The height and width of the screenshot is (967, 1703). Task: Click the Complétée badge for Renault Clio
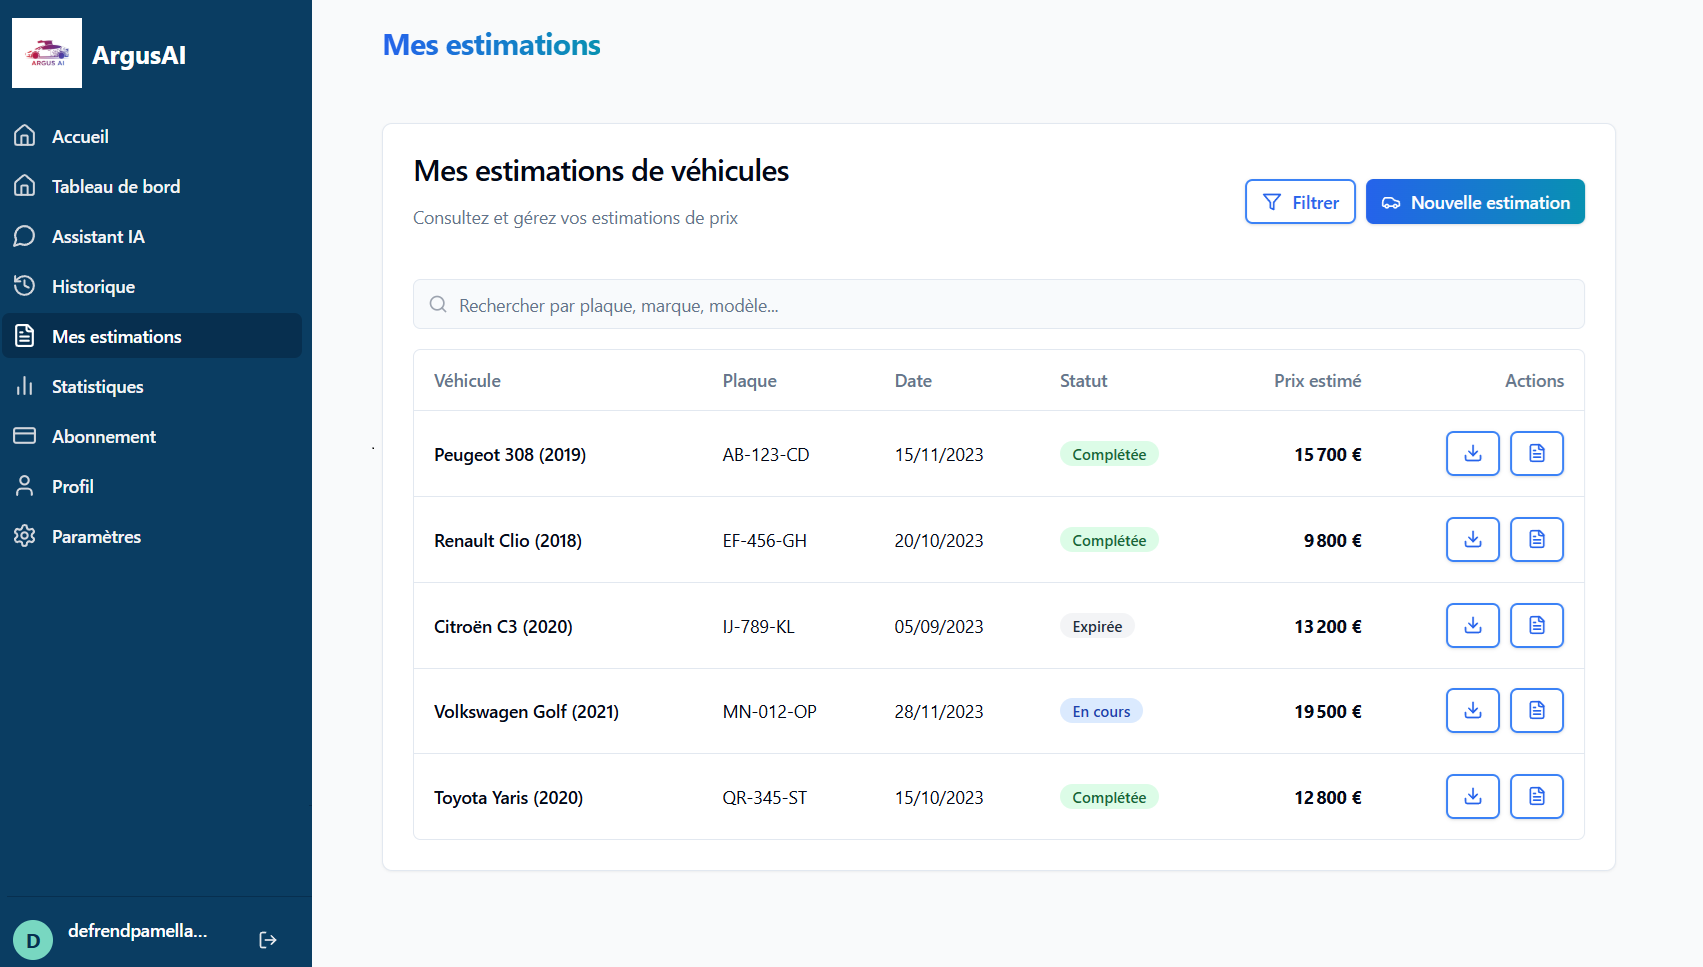coord(1109,540)
